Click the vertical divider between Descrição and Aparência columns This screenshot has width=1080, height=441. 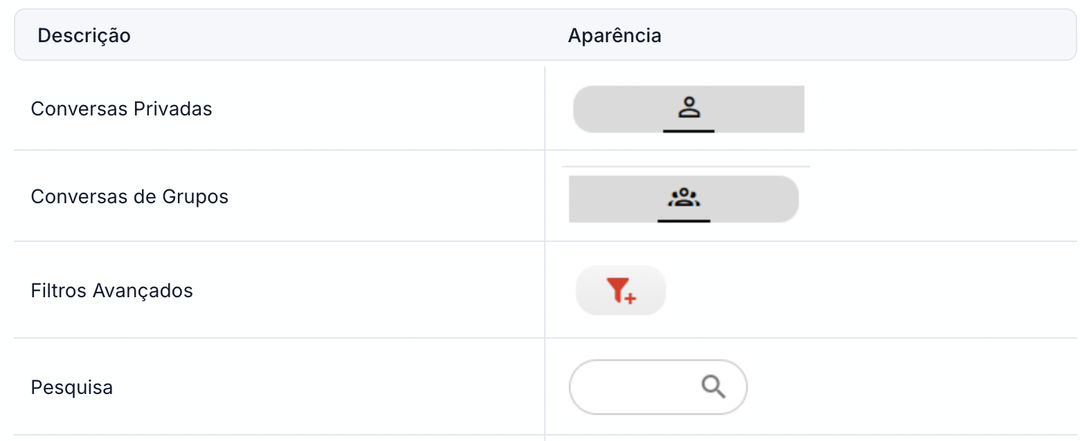545,254
